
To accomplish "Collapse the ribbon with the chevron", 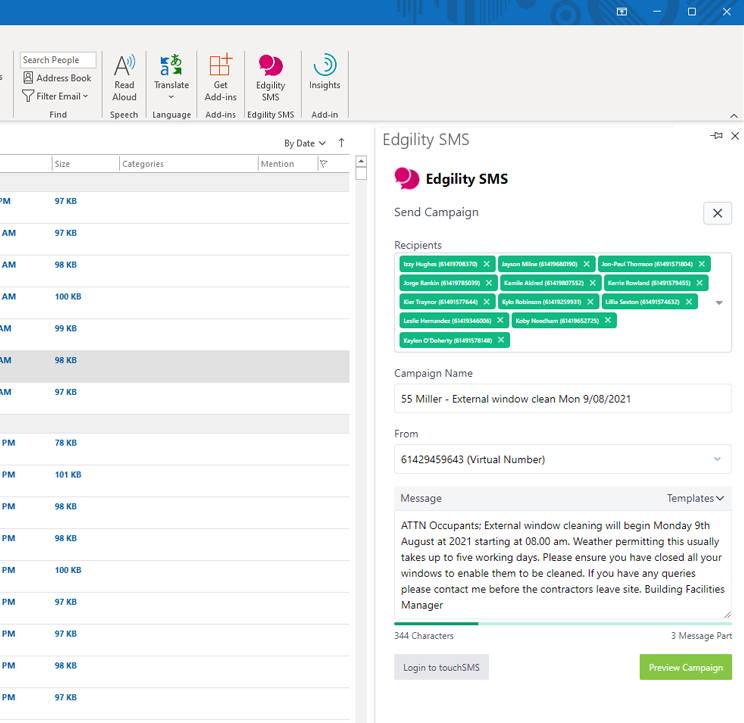I will click(x=734, y=115).
